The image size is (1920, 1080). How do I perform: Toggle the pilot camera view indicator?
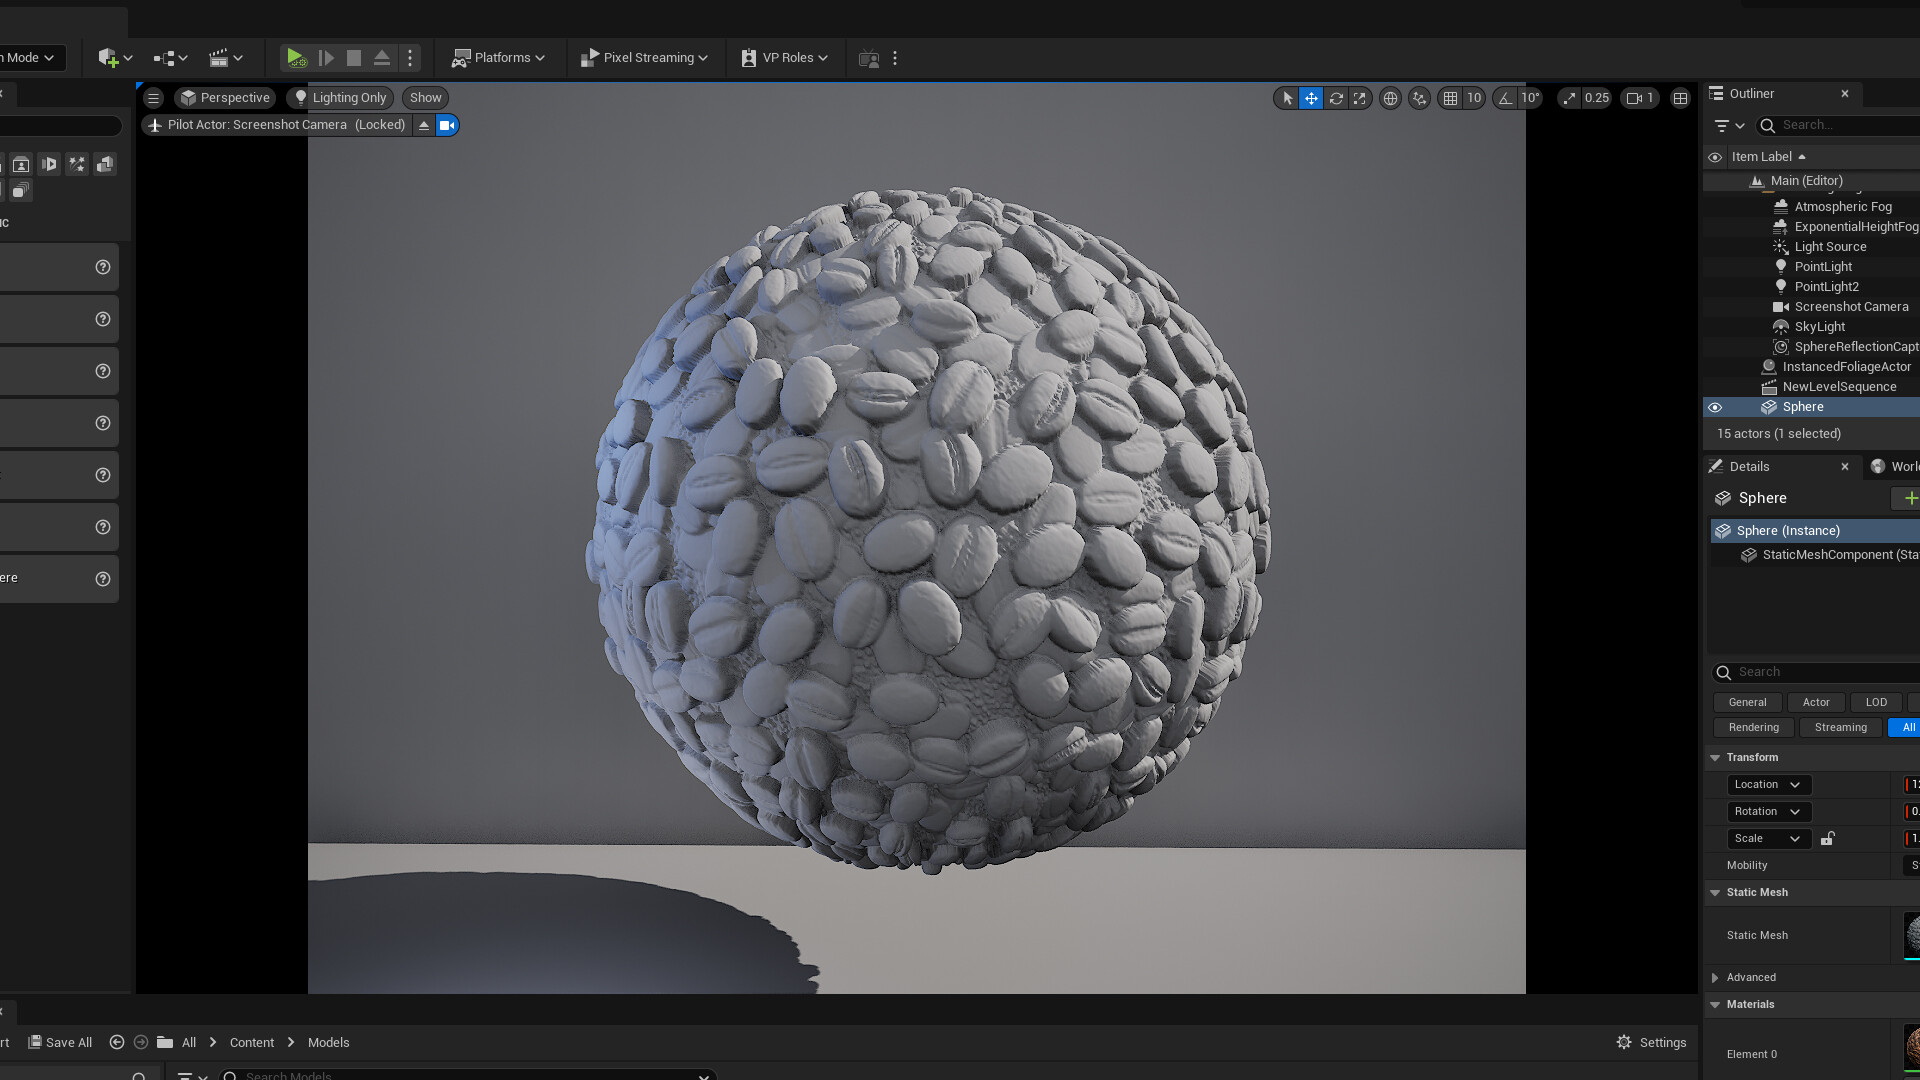[447, 124]
